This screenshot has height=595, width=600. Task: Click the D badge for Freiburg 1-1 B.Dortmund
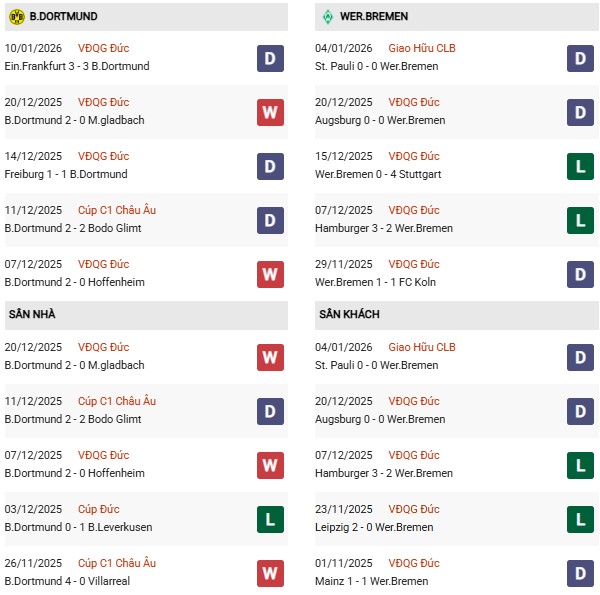[x=270, y=166]
